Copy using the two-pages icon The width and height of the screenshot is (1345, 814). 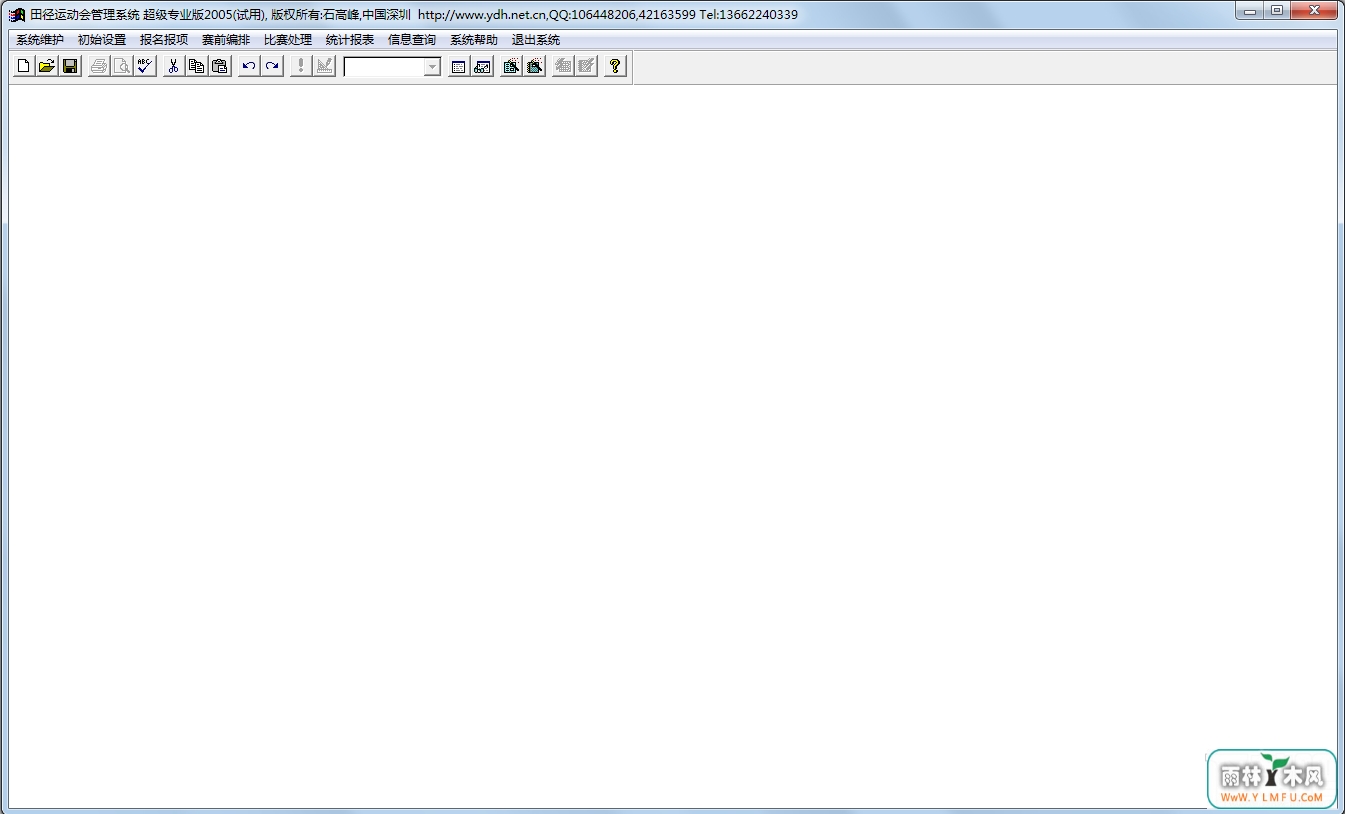click(x=197, y=67)
